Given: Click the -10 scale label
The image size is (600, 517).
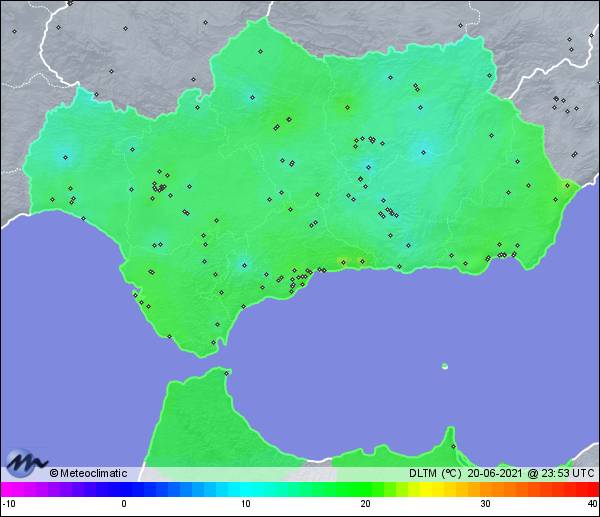Looking at the screenshot, I should tap(9, 504).
